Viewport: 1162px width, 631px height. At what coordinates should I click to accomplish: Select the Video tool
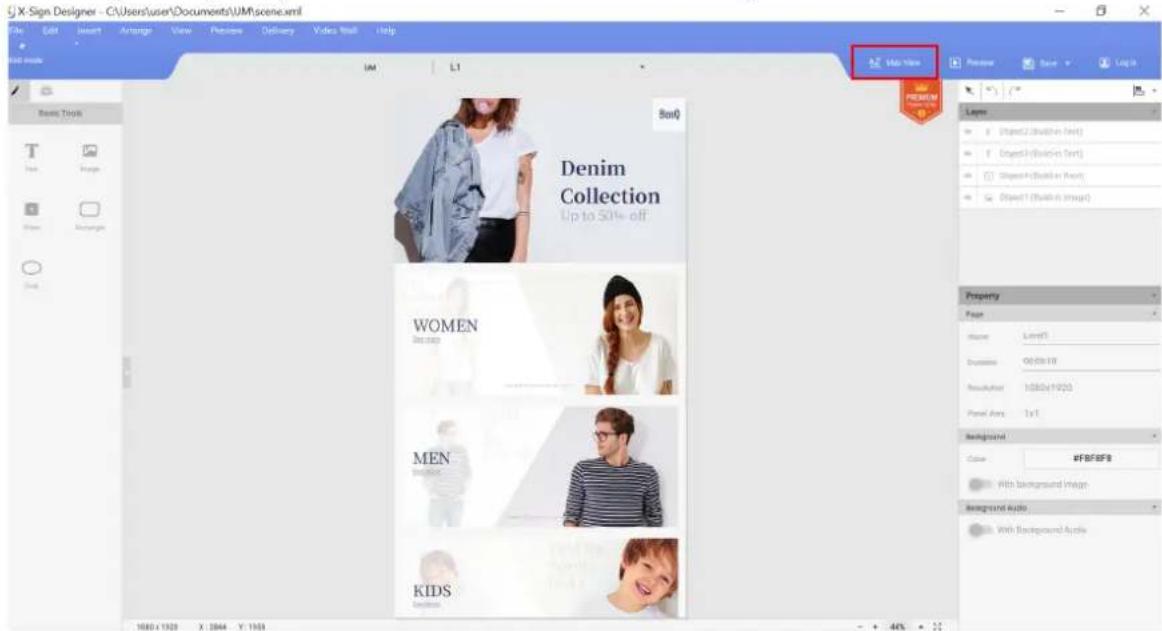point(31,215)
